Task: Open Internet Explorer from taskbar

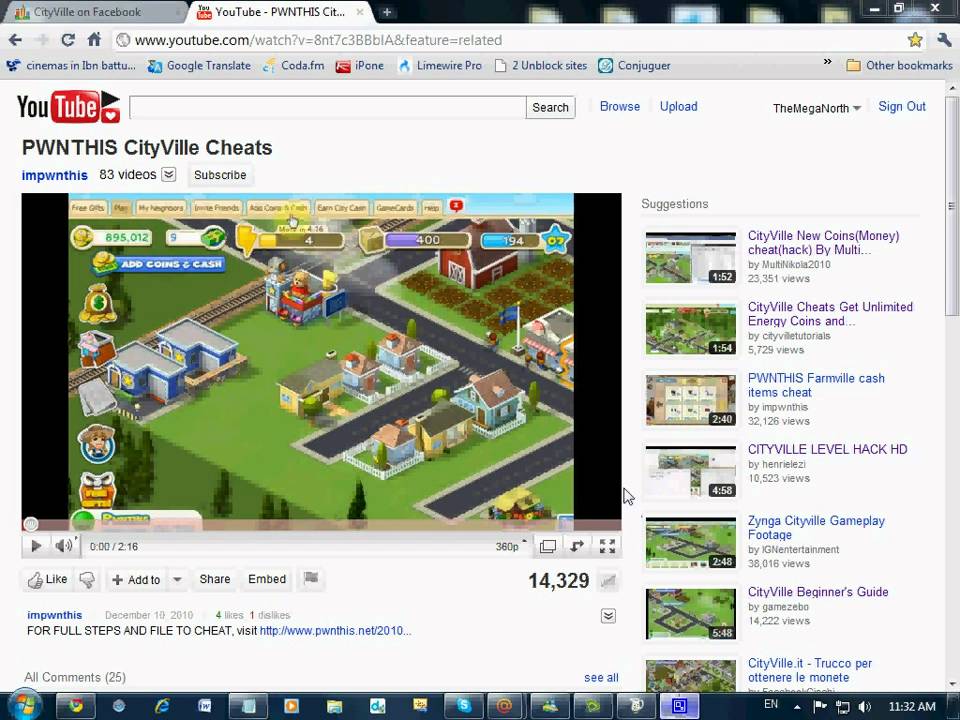Action: [x=162, y=706]
